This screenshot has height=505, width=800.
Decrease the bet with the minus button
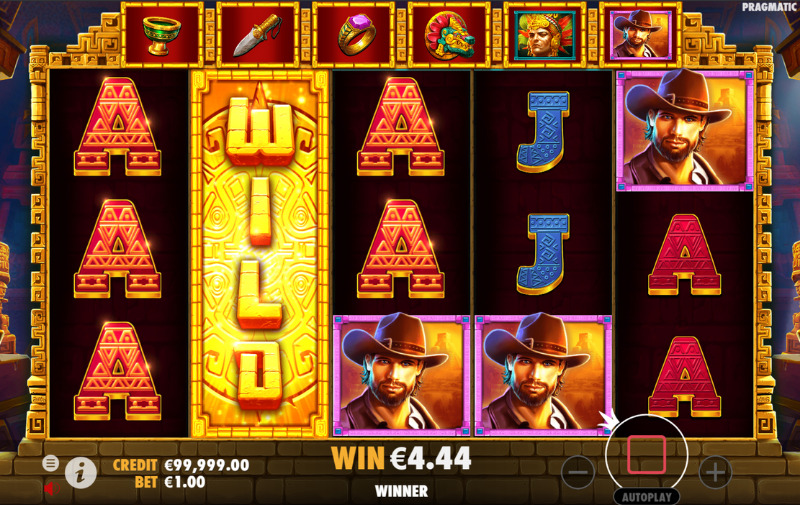point(578,472)
